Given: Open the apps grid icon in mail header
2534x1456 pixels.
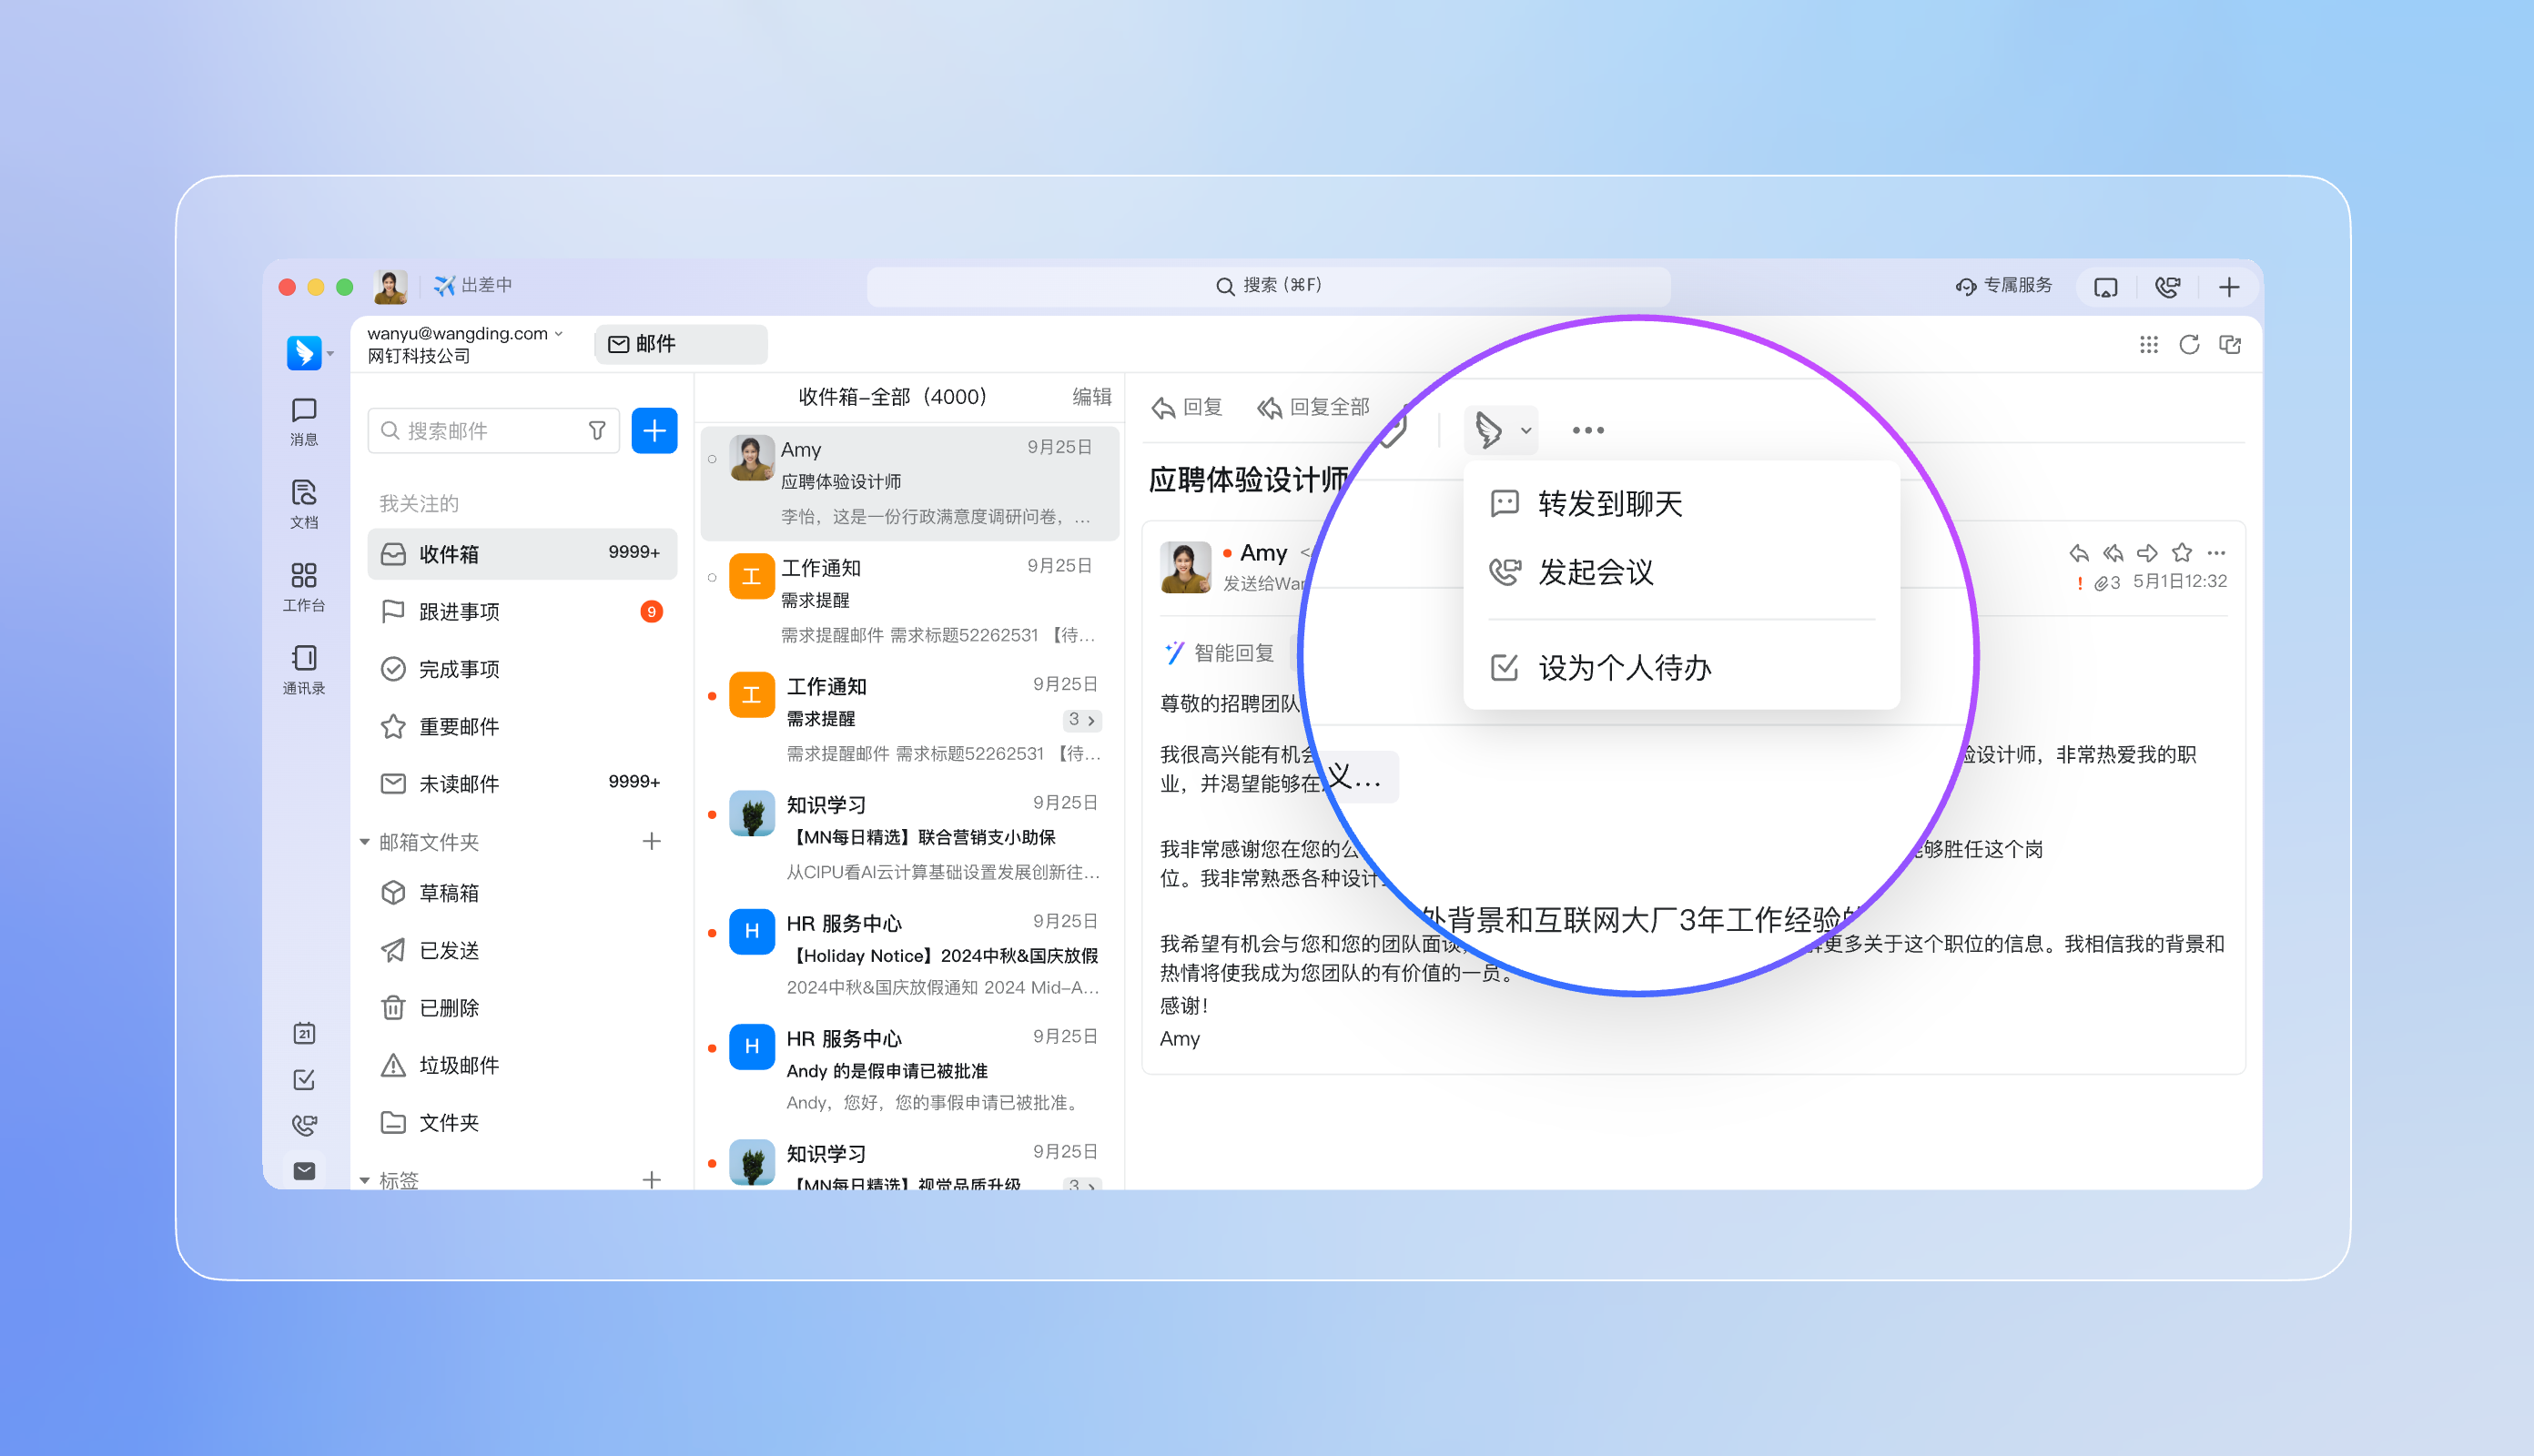Looking at the screenshot, I should point(2148,345).
